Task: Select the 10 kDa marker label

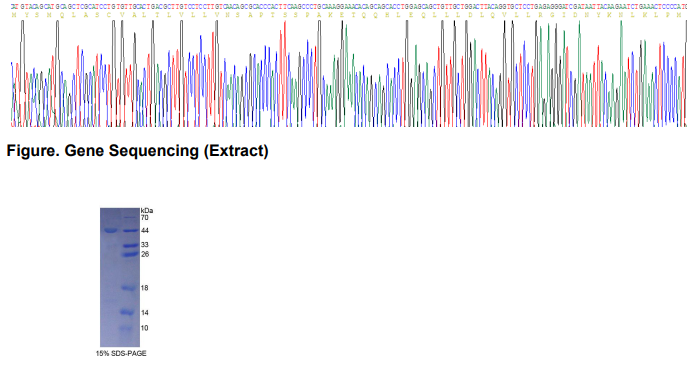Action: click(144, 328)
